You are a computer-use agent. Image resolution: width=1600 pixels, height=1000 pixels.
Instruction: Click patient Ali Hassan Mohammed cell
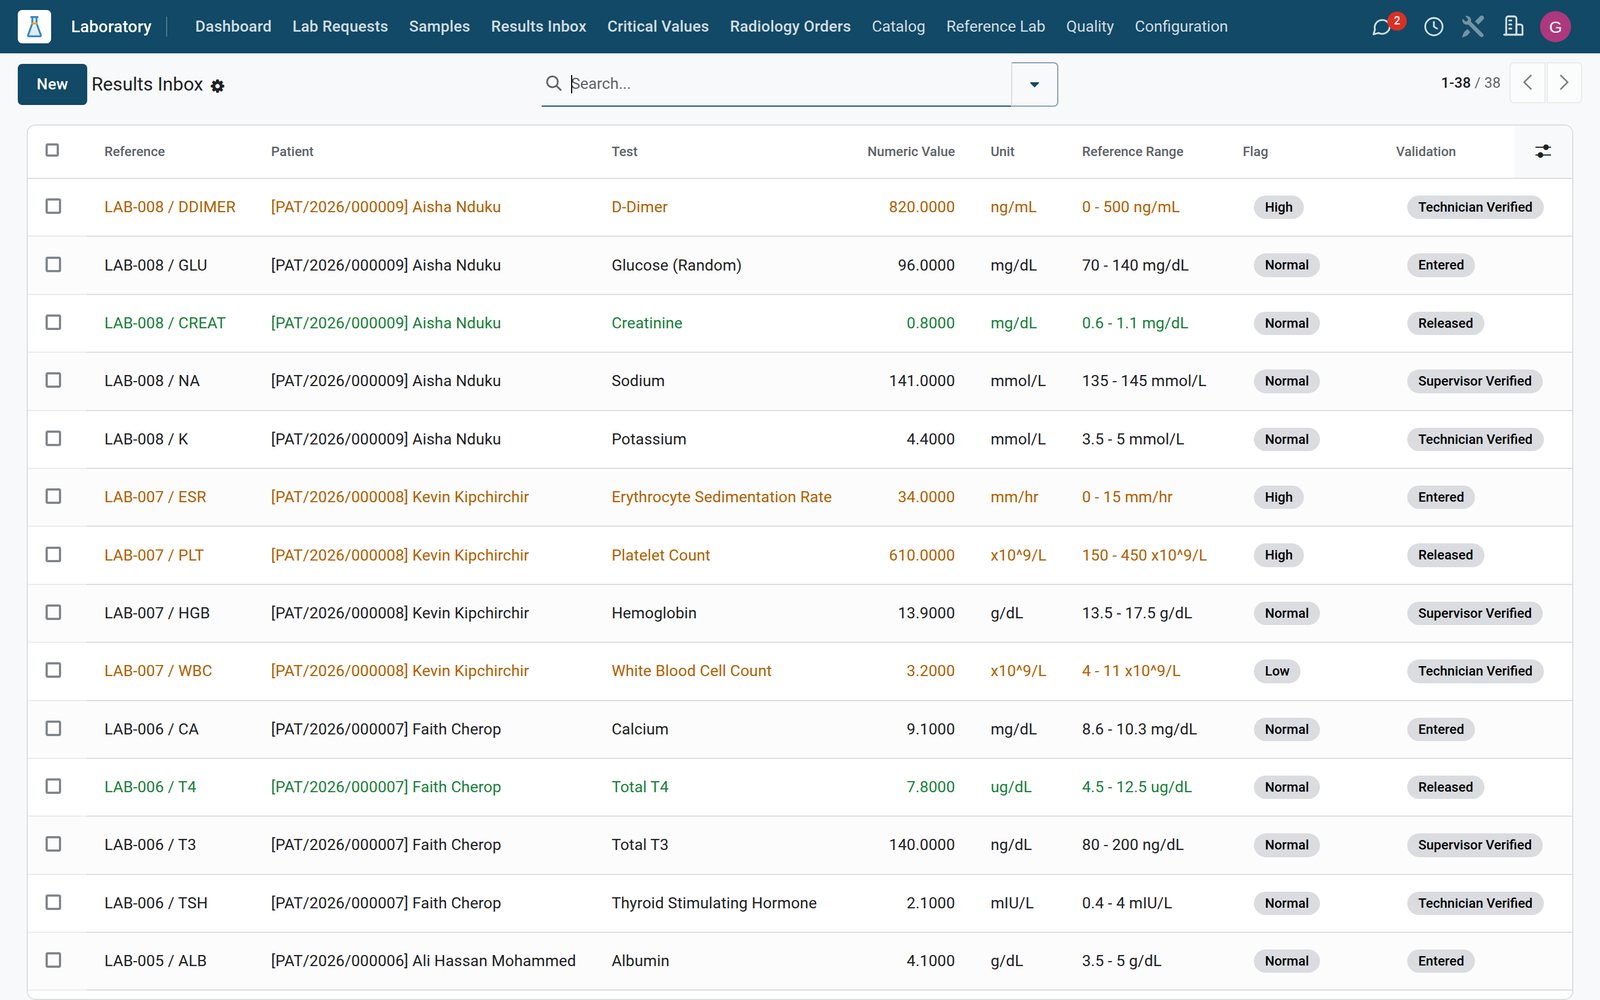tap(423, 961)
